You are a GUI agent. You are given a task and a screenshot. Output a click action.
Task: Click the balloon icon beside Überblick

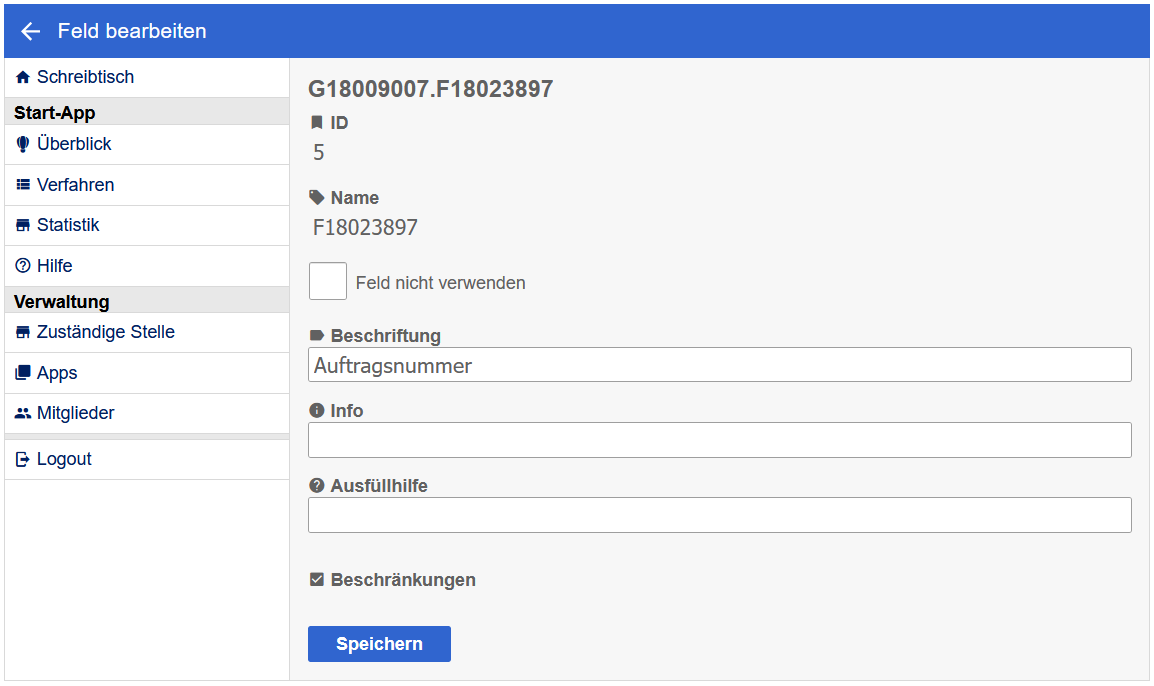23,144
